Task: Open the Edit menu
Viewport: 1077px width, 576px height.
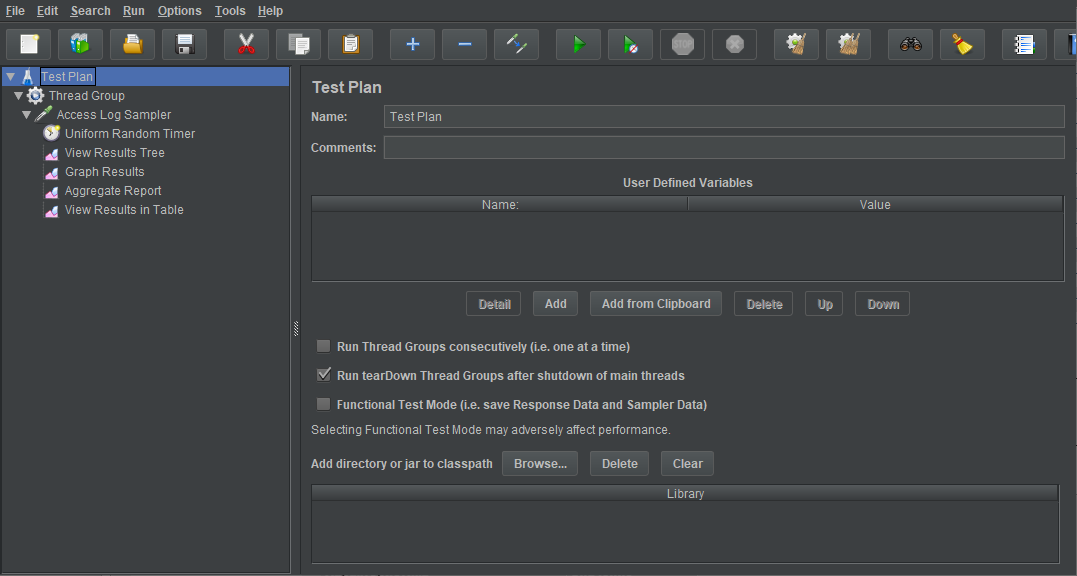Action: 47,11
